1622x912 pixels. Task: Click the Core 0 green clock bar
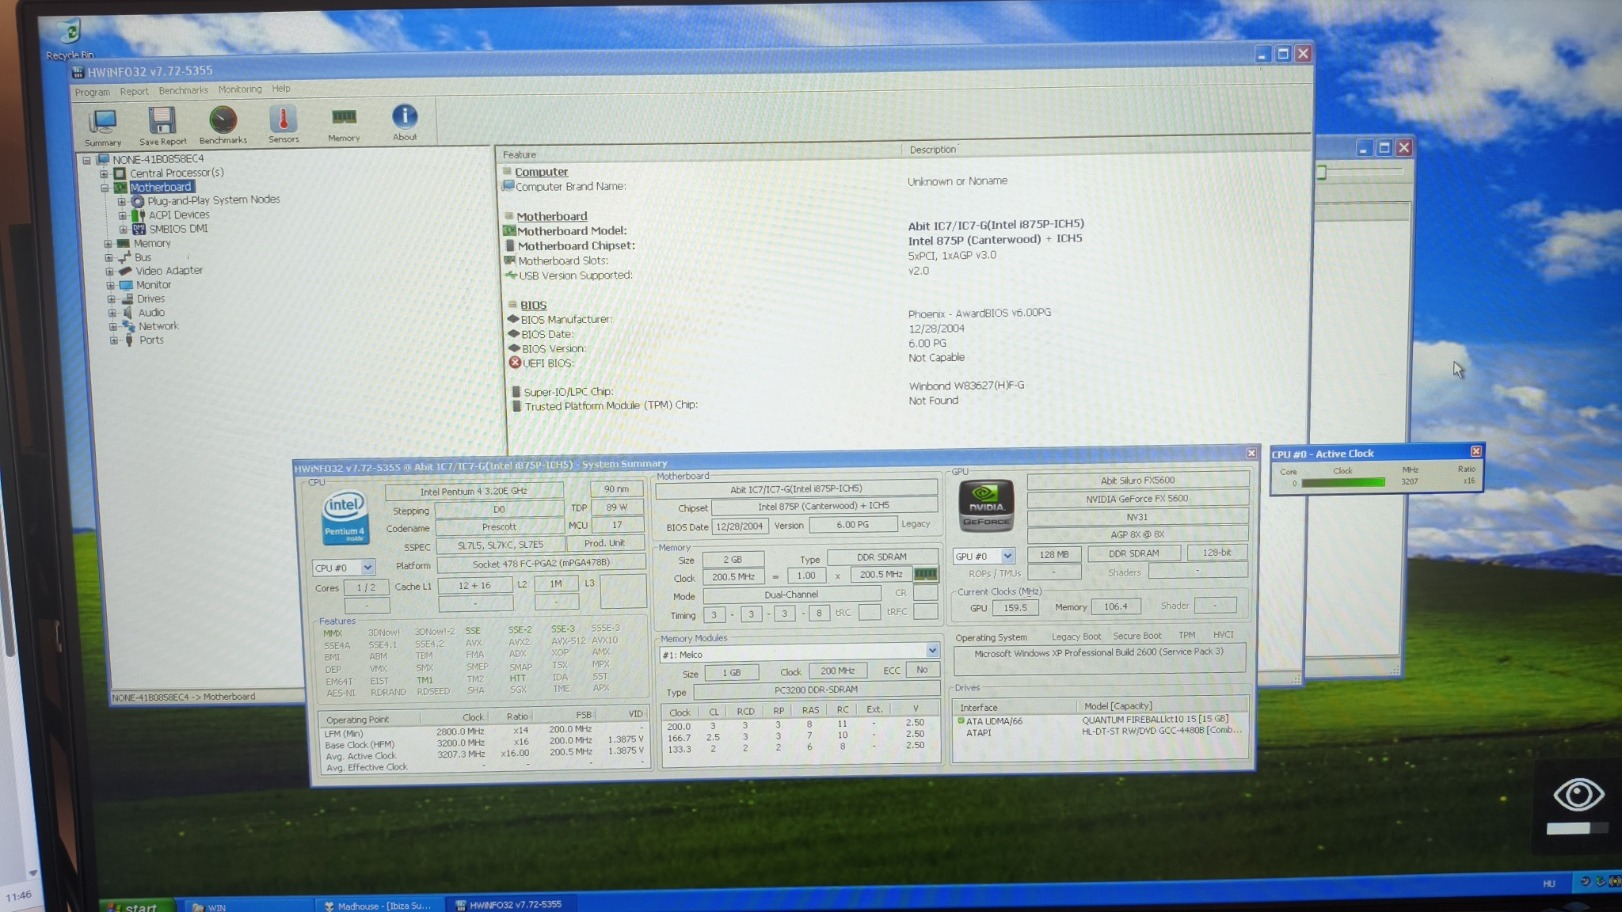1343,483
